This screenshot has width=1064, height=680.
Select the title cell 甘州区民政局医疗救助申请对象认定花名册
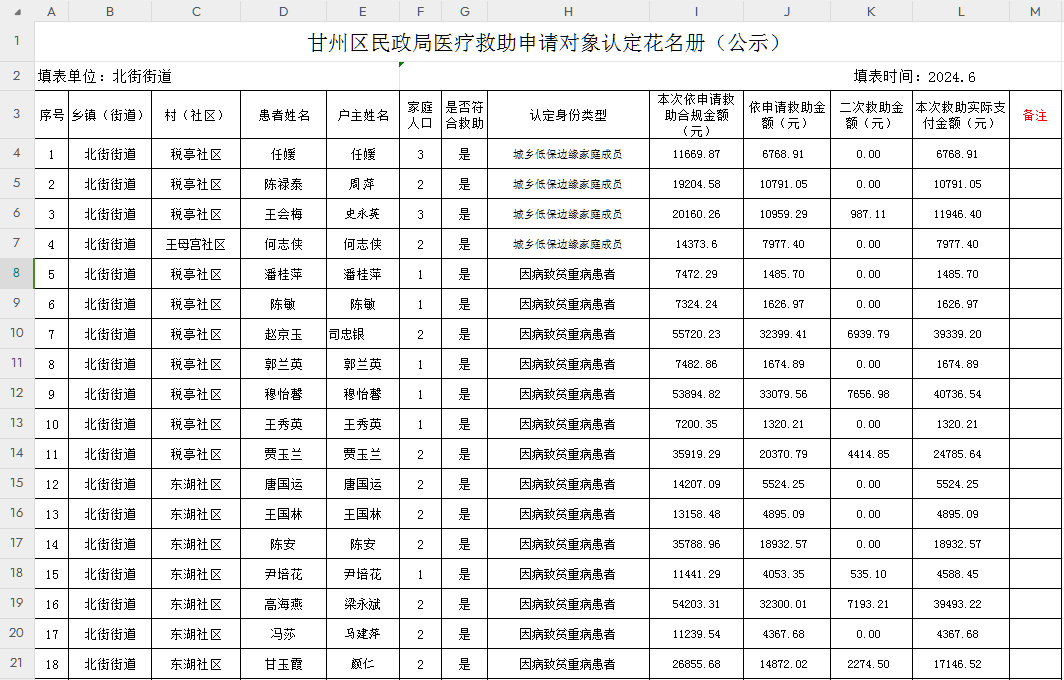[x=546, y=43]
